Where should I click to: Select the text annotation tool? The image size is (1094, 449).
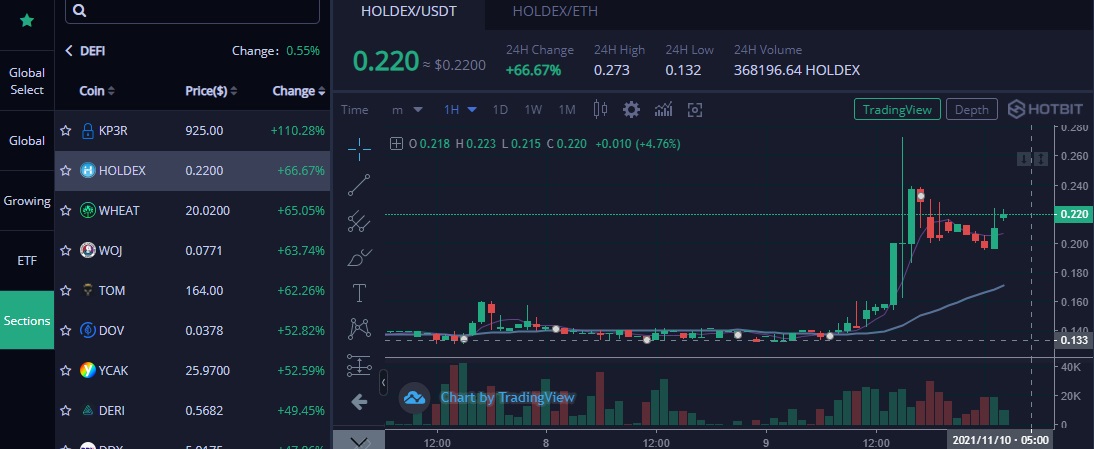tap(359, 293)
